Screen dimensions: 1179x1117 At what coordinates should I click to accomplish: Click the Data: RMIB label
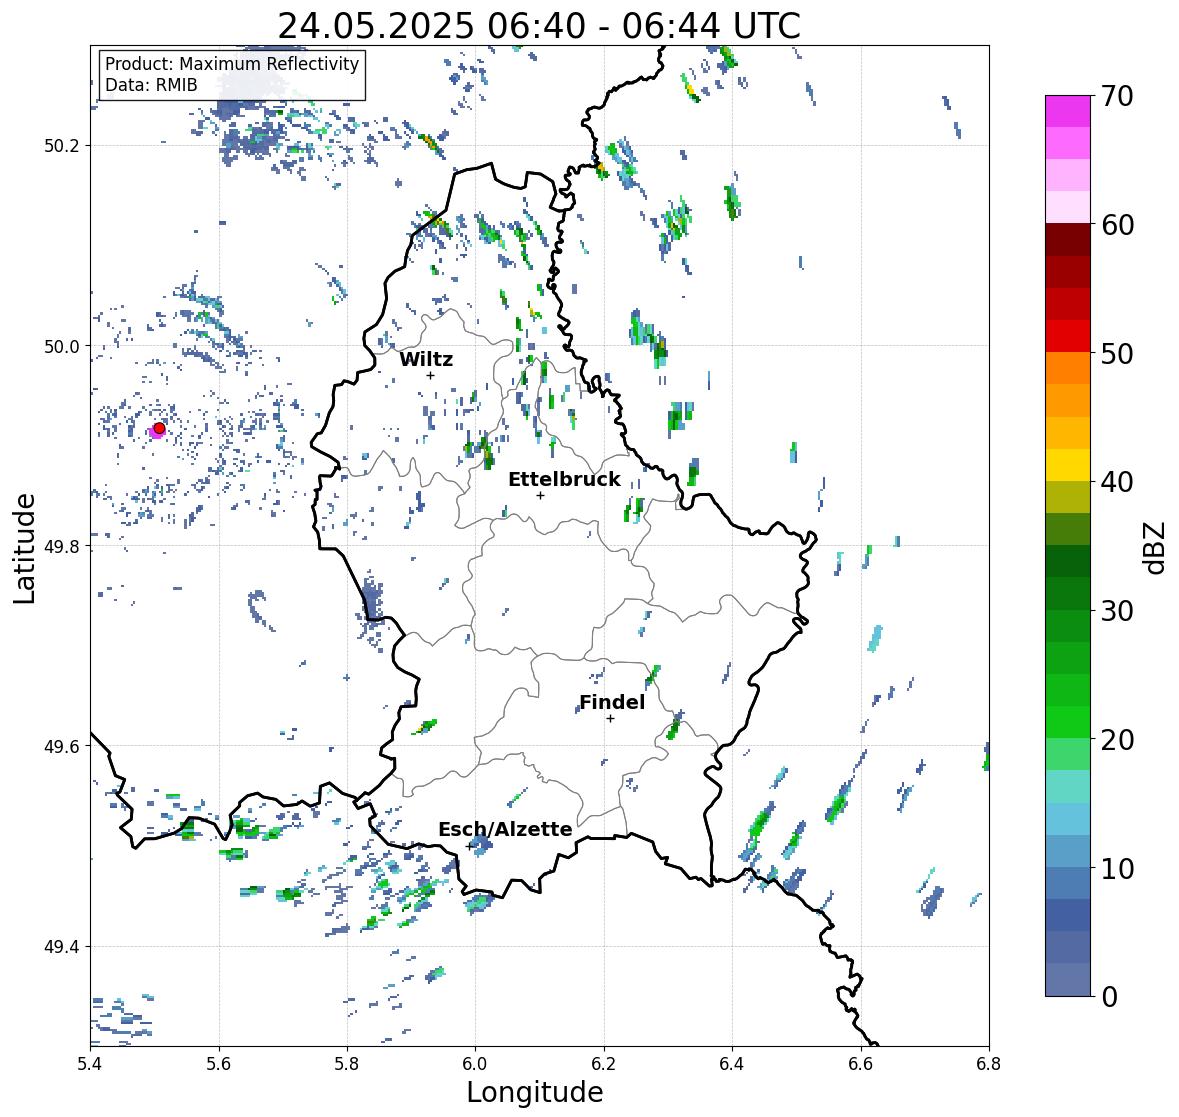pos(151,85)
